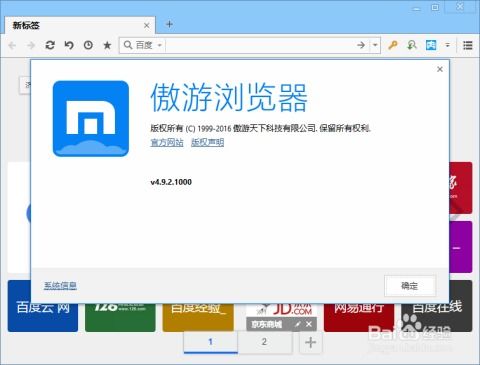Screen dimensions: 480x365
Task: Reload the page with refresh icon
Action: (x=50, y=45)
